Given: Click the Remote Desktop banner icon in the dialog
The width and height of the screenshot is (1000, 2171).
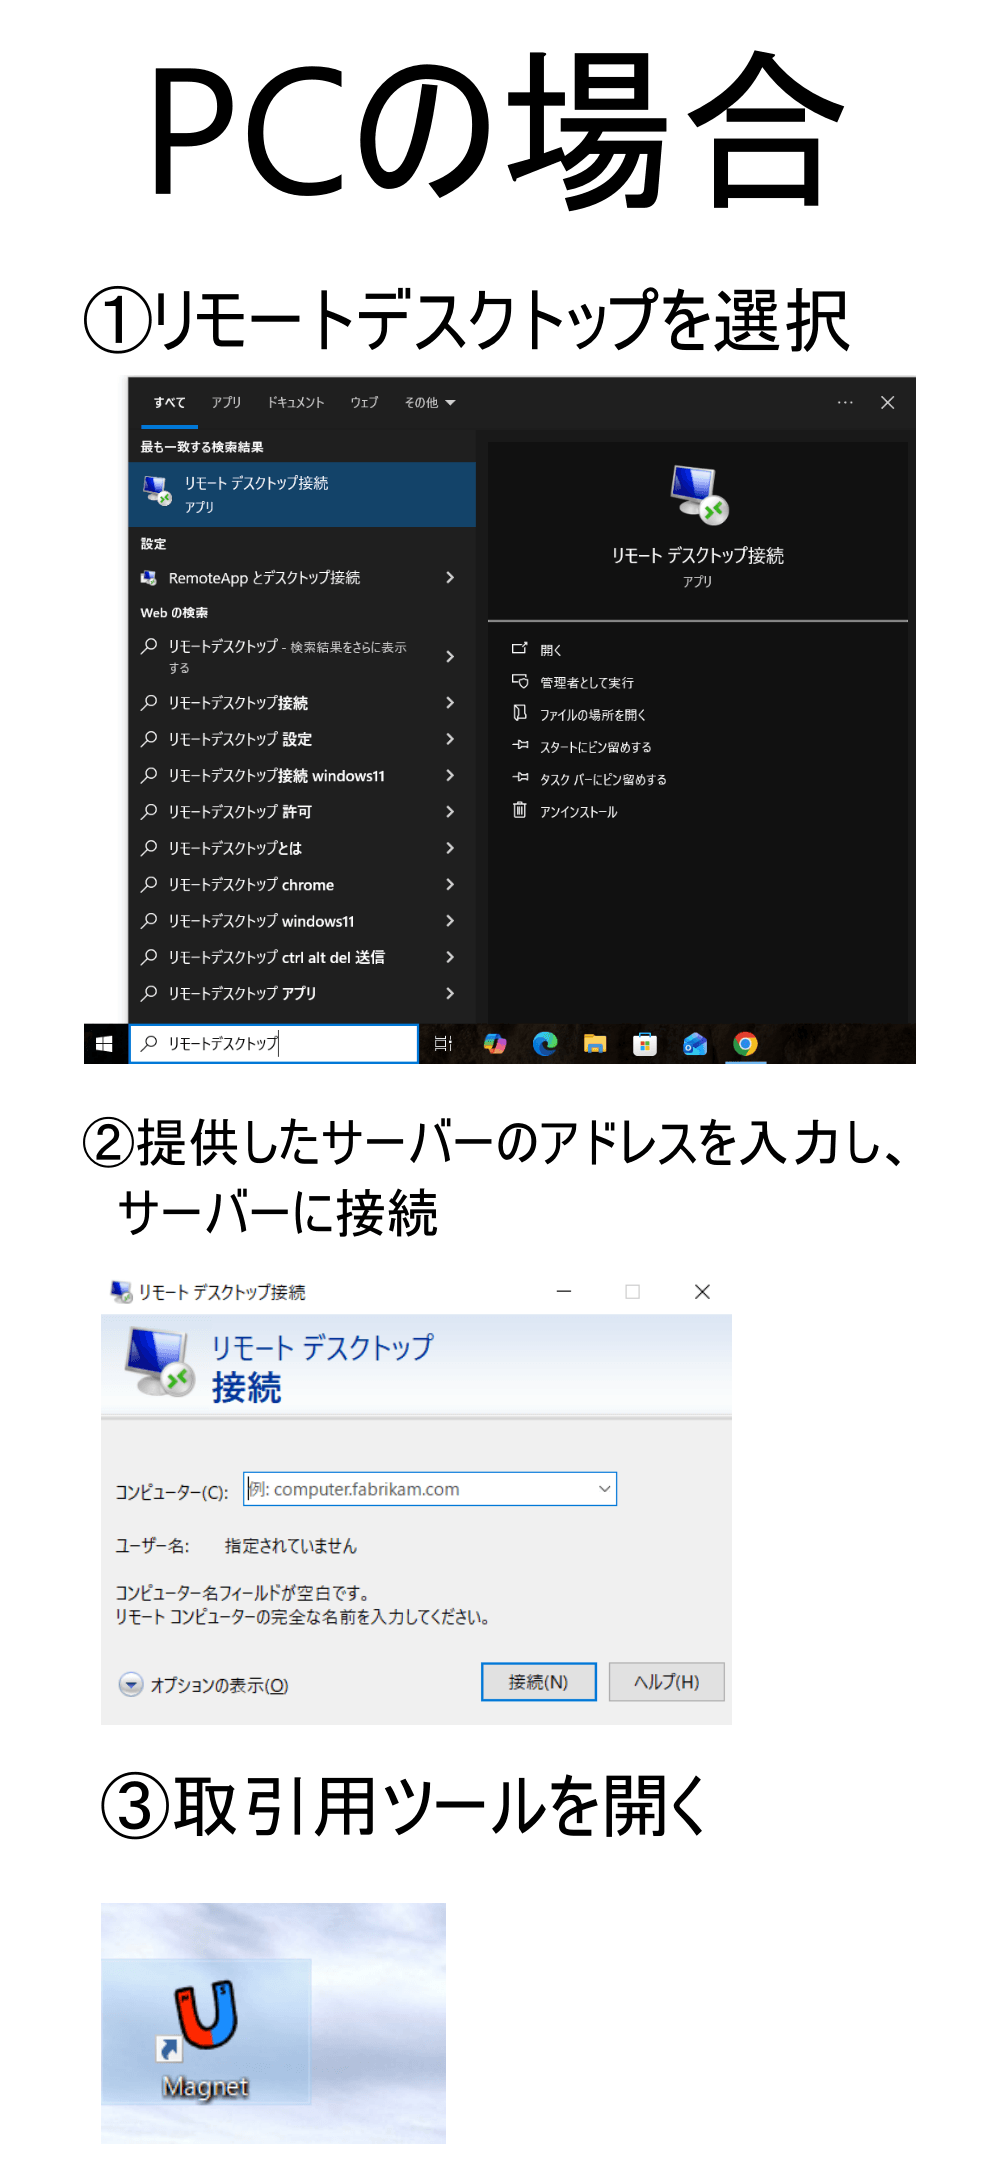Looking at the screenshot, I should coord(158,1363).
